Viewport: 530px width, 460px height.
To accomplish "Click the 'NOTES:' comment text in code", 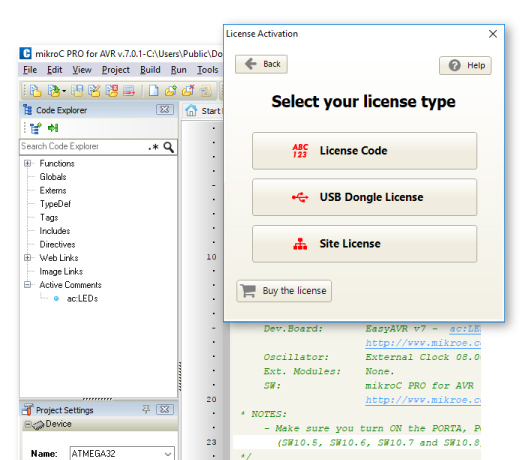I will click(x=269, y=414).
